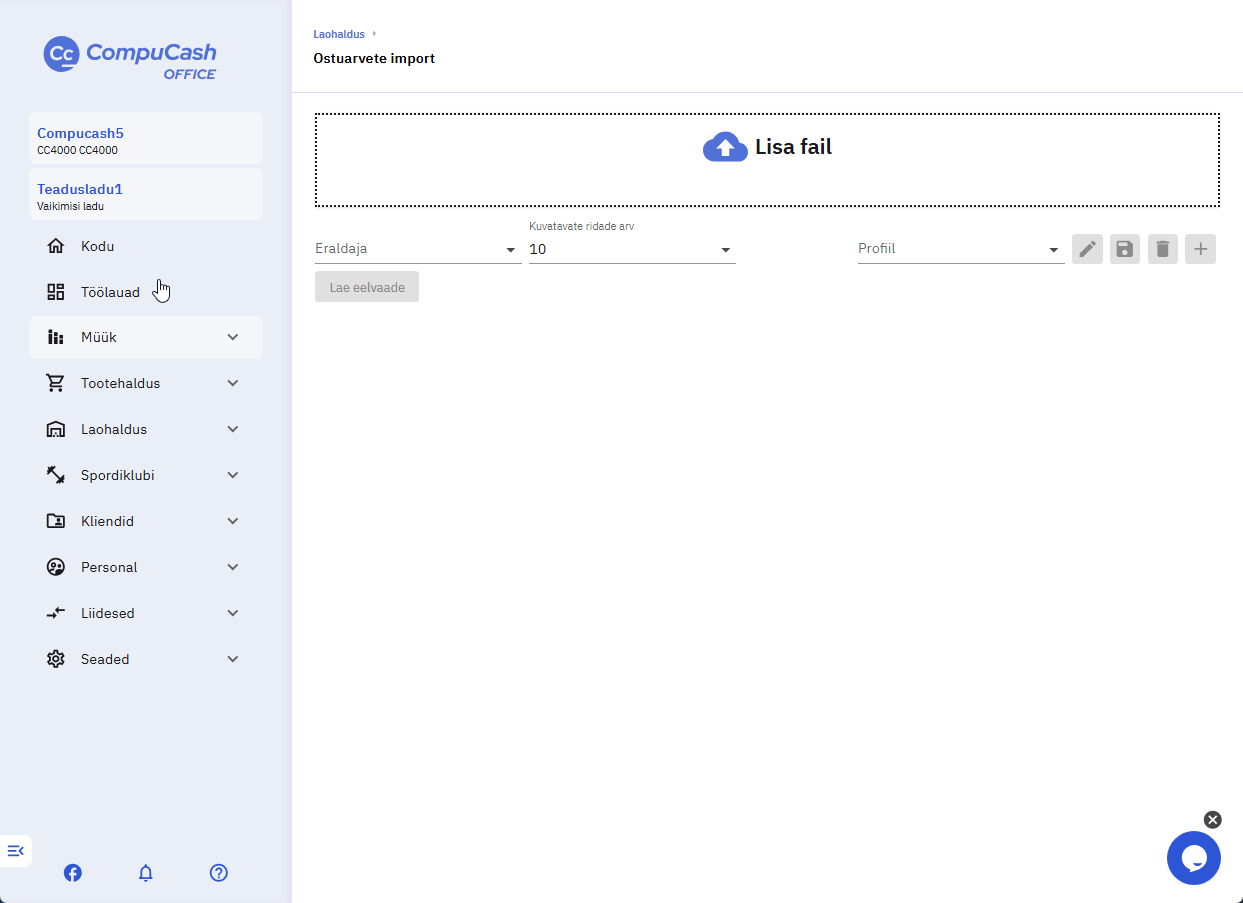
Task: Open the notifications bell icon
Action: (146, 873)
